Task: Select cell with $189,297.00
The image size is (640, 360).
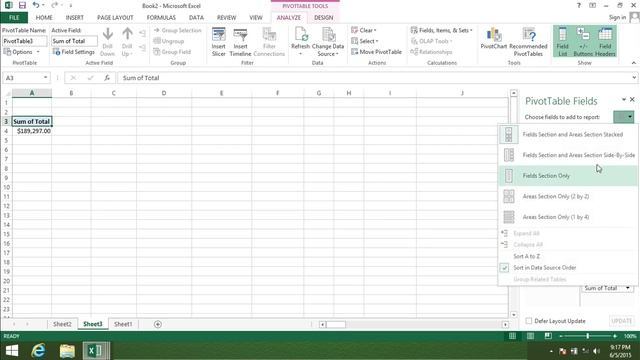Action: pyautogui.click(x=32, y=131)
